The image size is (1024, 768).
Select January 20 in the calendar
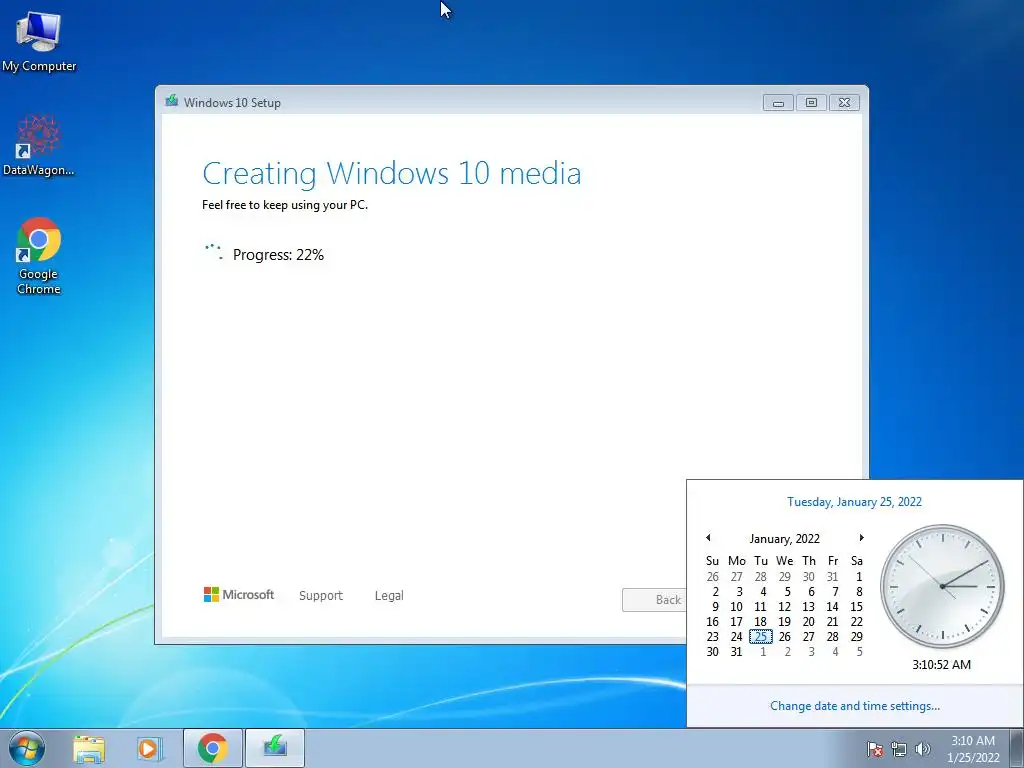tap(808, 622)
